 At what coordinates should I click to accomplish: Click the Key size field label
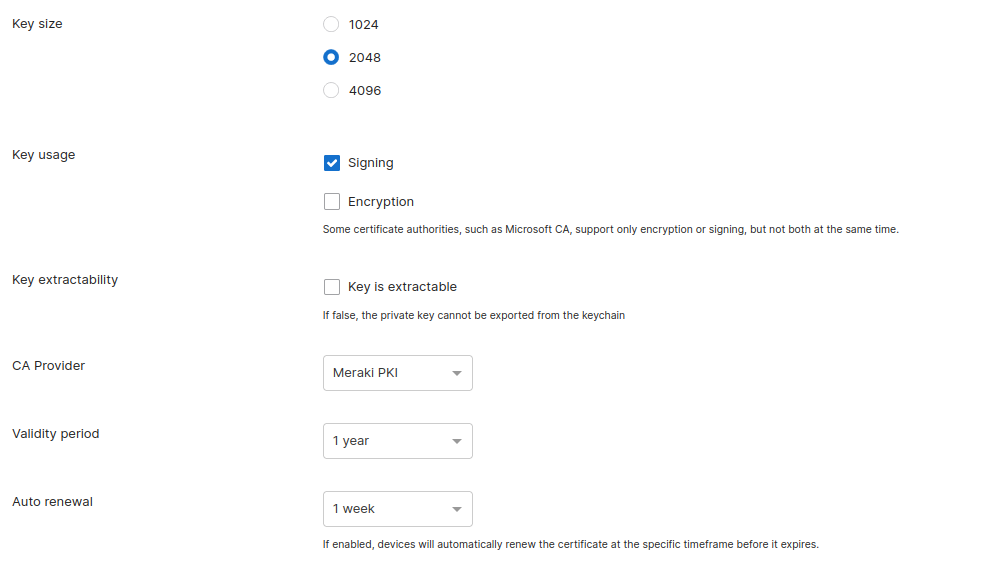click(x=37, y=24)
